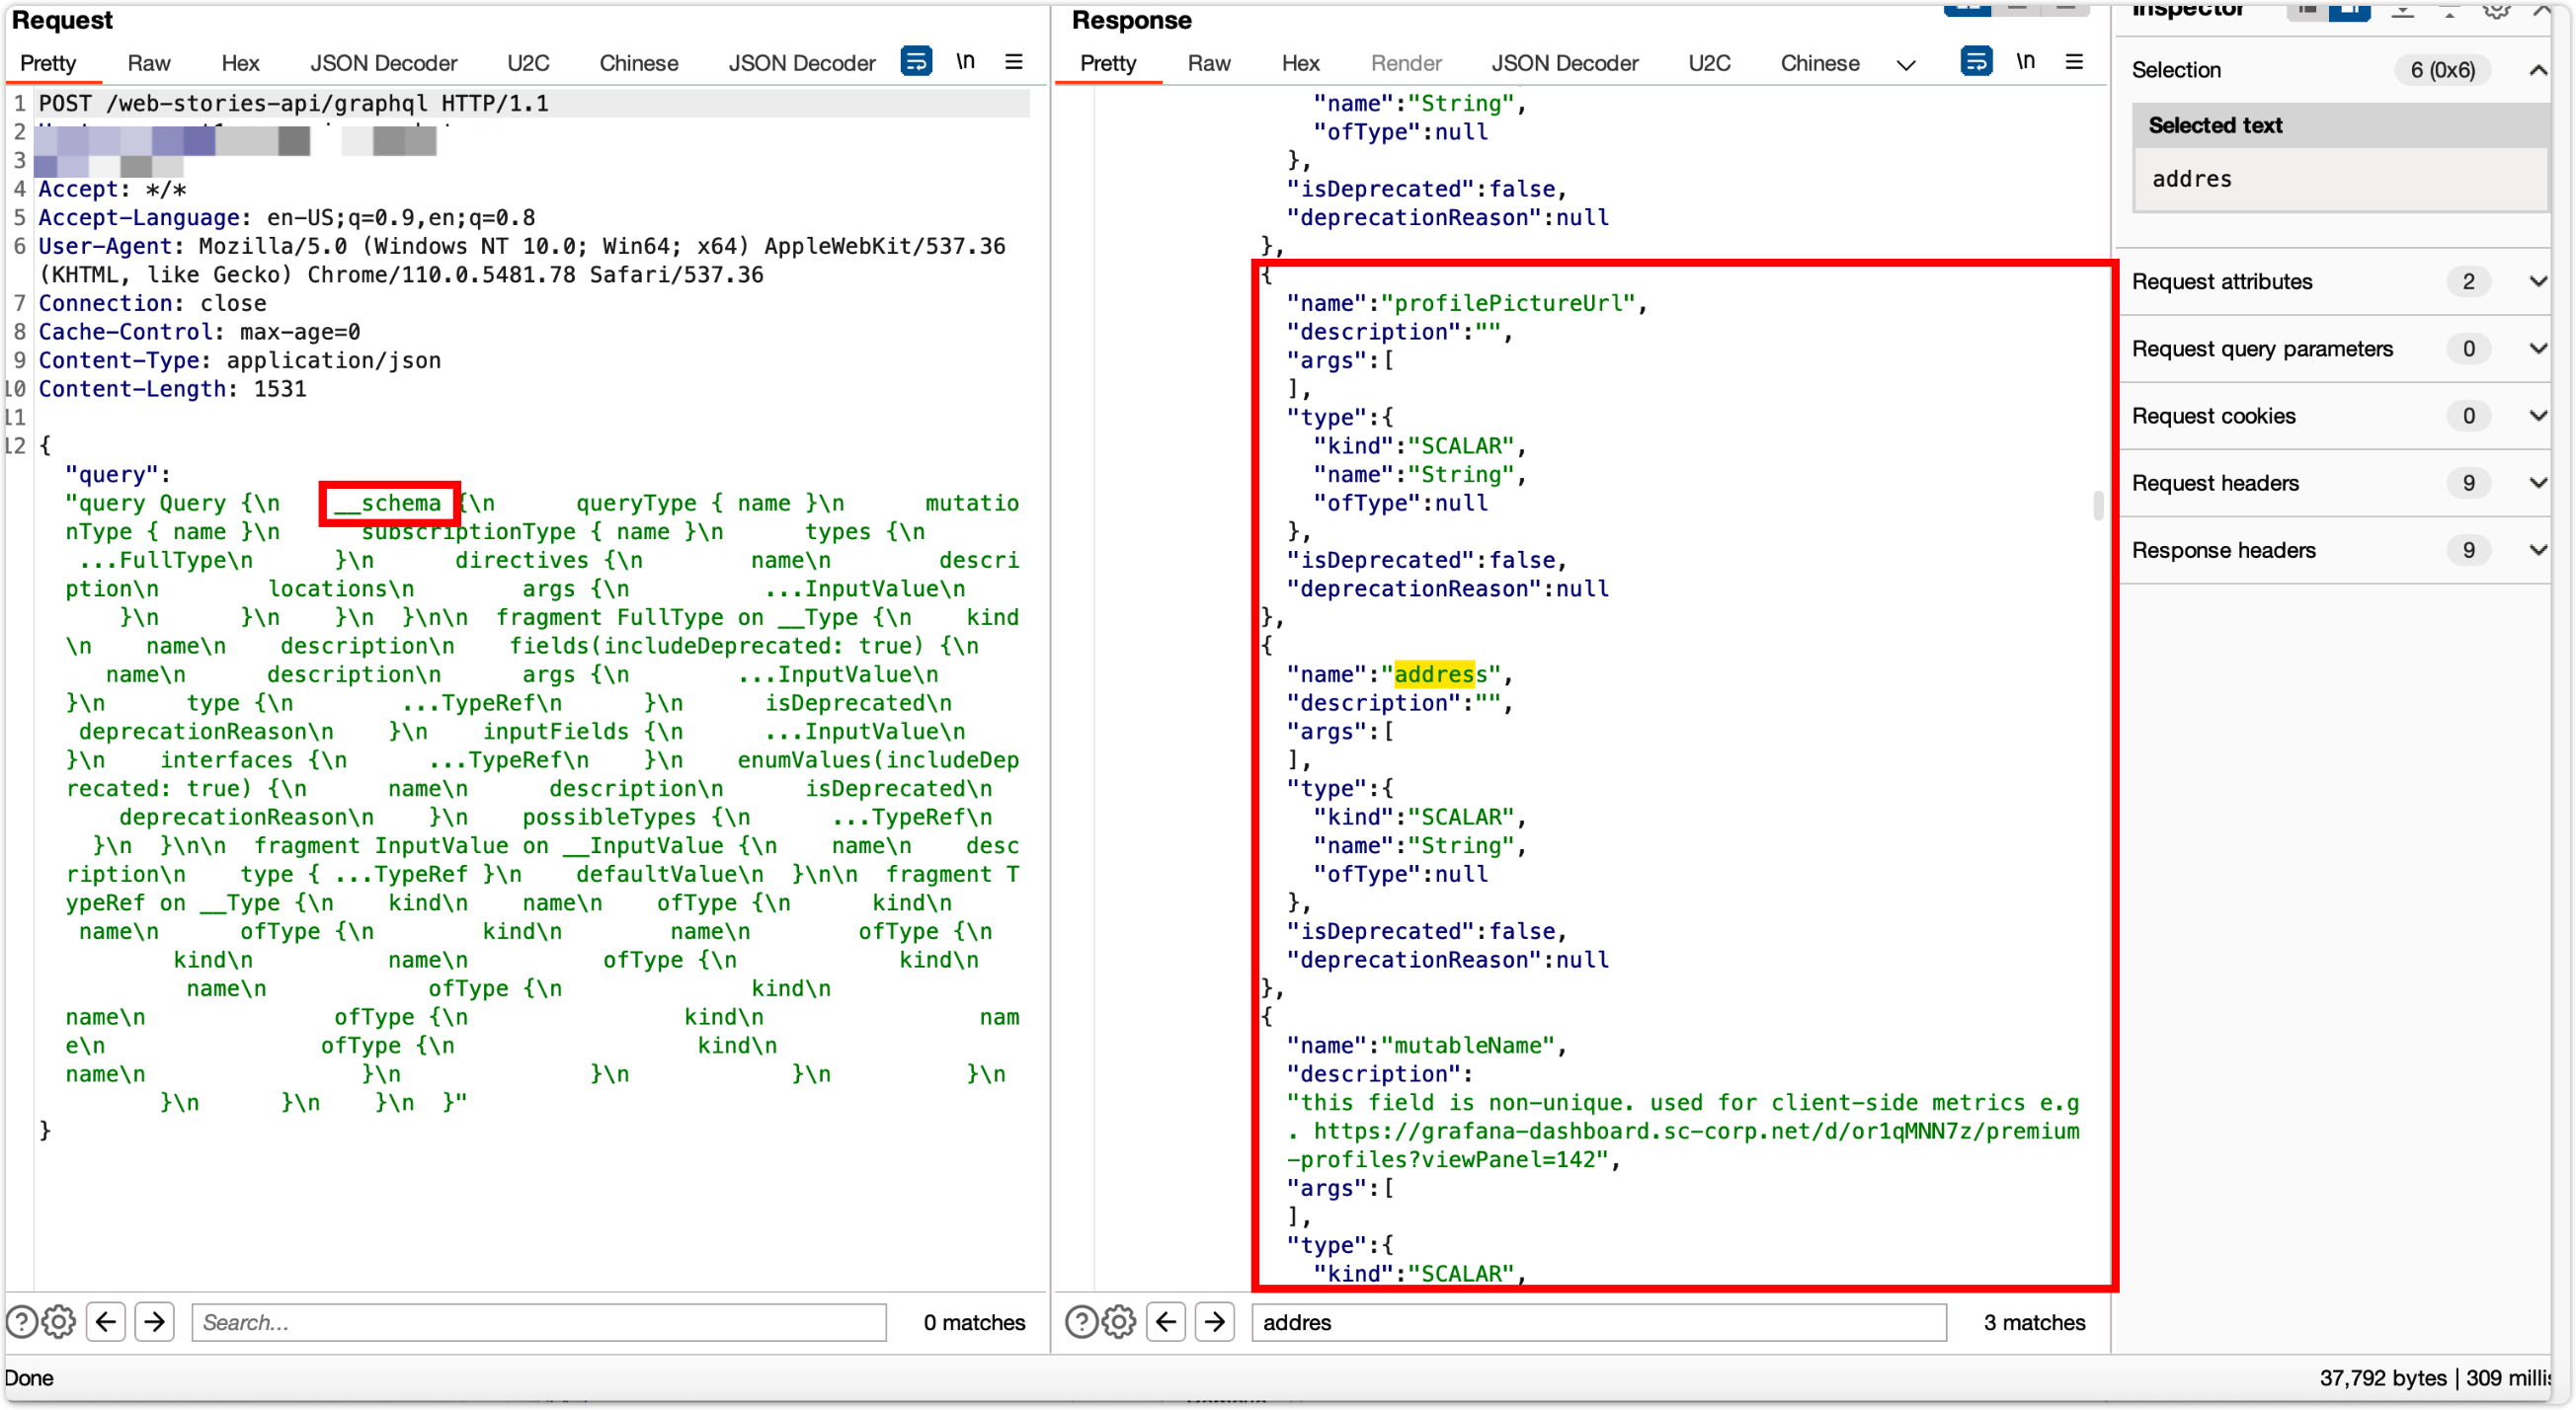
Task: Open Inspector settings gear
Action: [2496, 10]
